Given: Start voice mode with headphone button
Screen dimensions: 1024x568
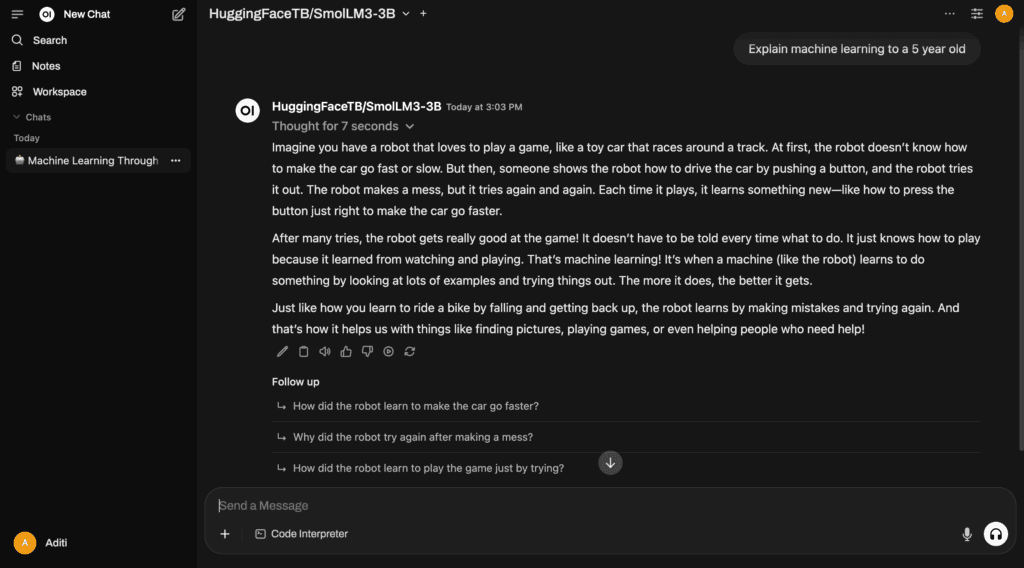Looking at the screenshot, I should (x=995, y=534).
